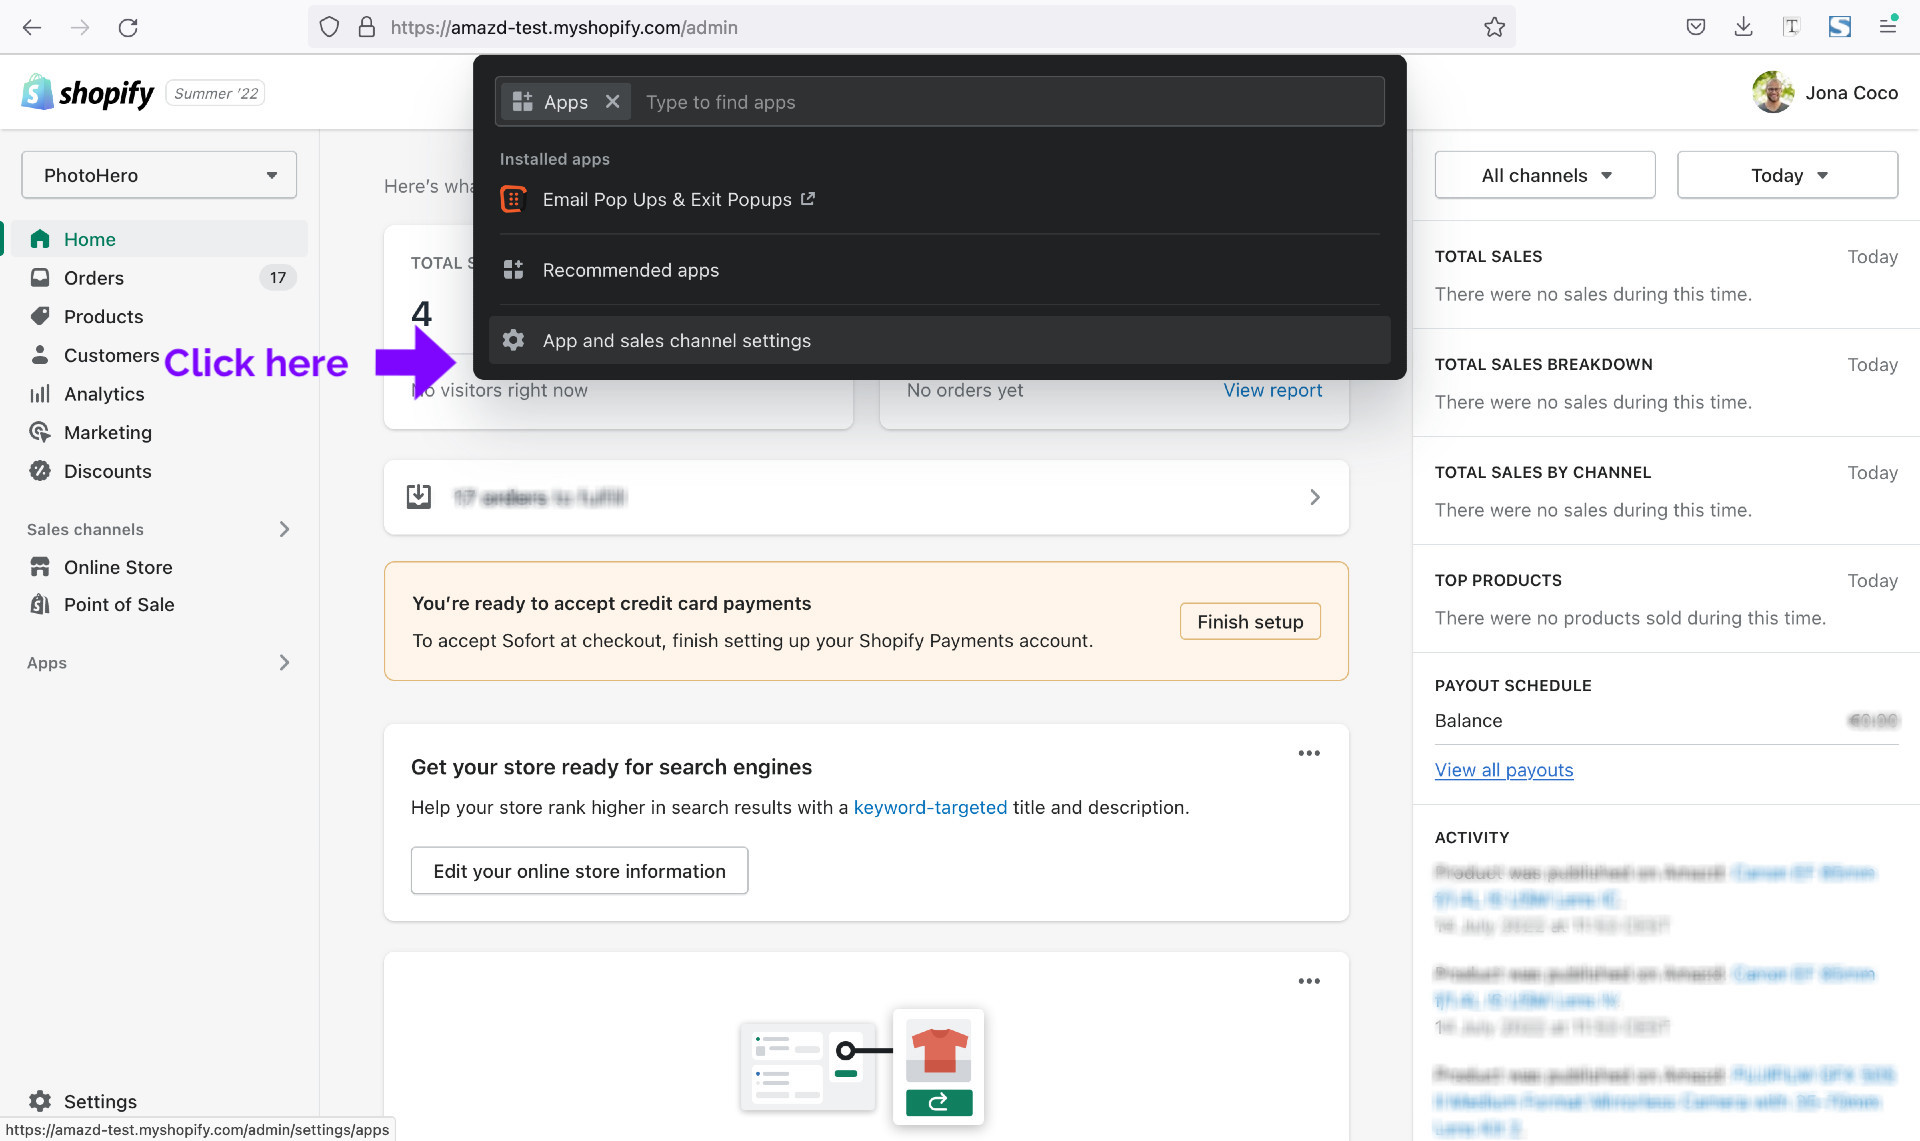Click the Shopify logo
The image size is (1920, 1141).
coord(88,93)
